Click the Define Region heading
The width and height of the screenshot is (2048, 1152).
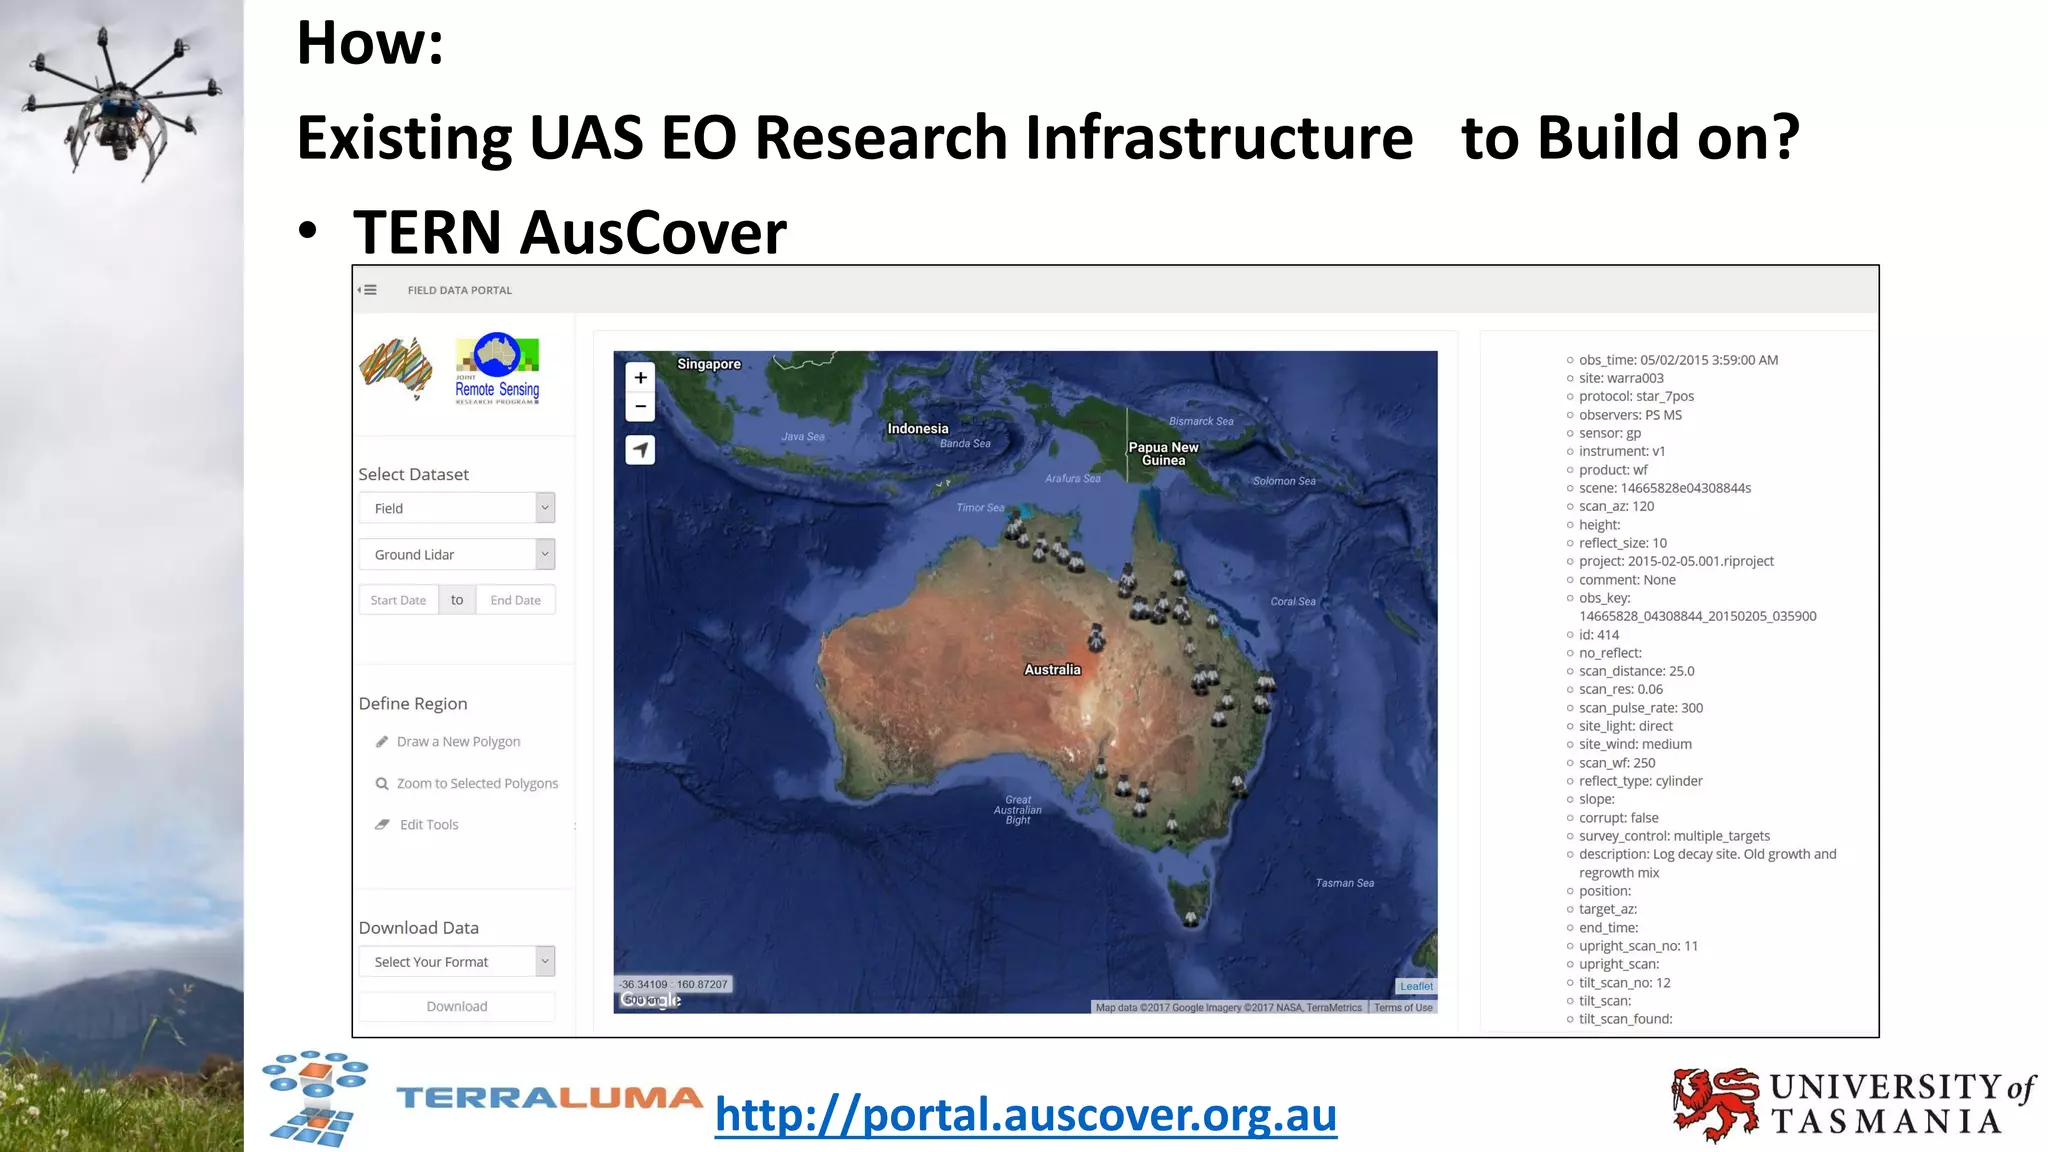click(x=413, y=703)
